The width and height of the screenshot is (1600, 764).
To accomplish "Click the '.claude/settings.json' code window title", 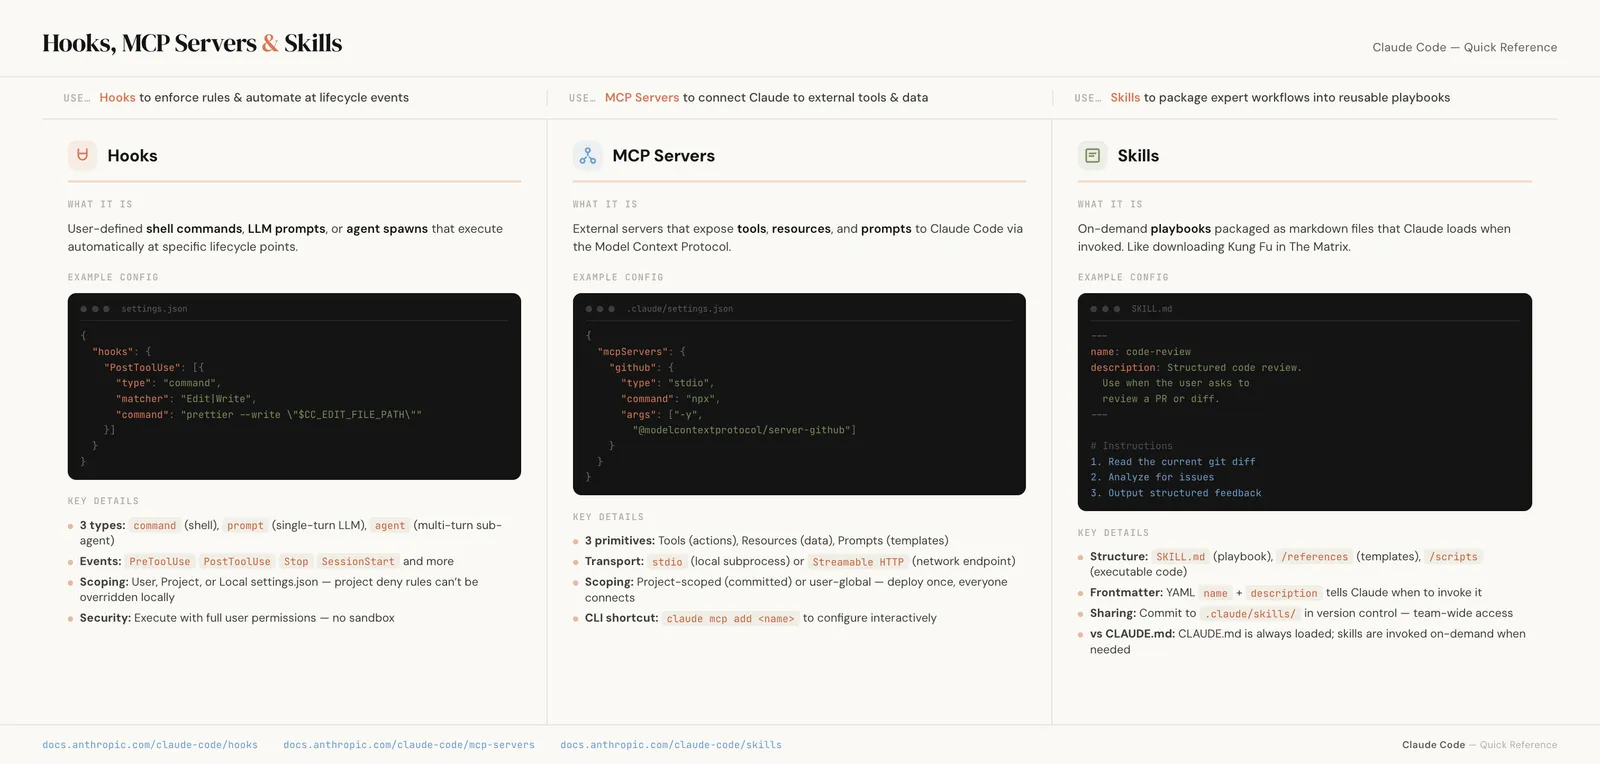I will 680,309.
